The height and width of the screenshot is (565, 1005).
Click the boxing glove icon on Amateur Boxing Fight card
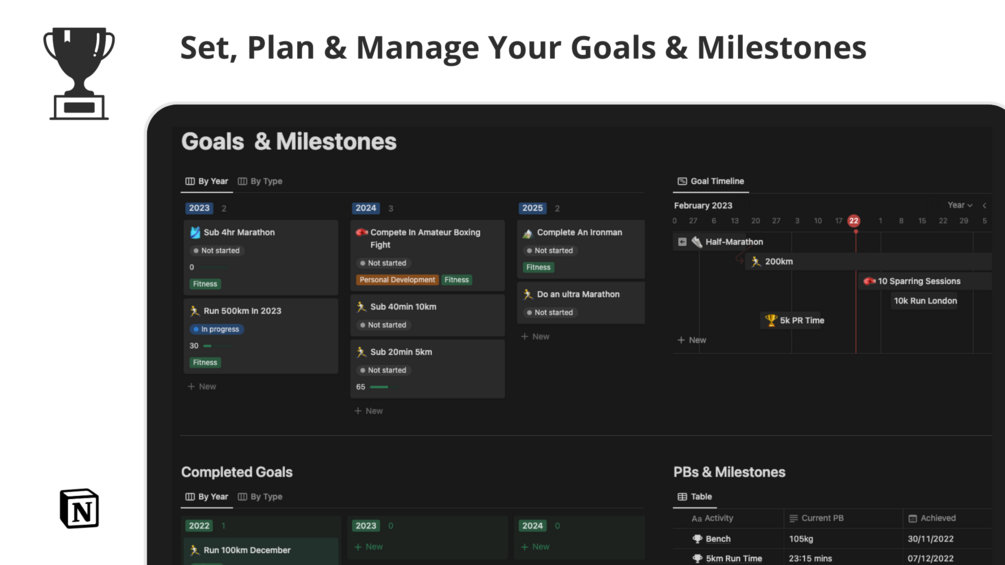[x=362, y=232]
